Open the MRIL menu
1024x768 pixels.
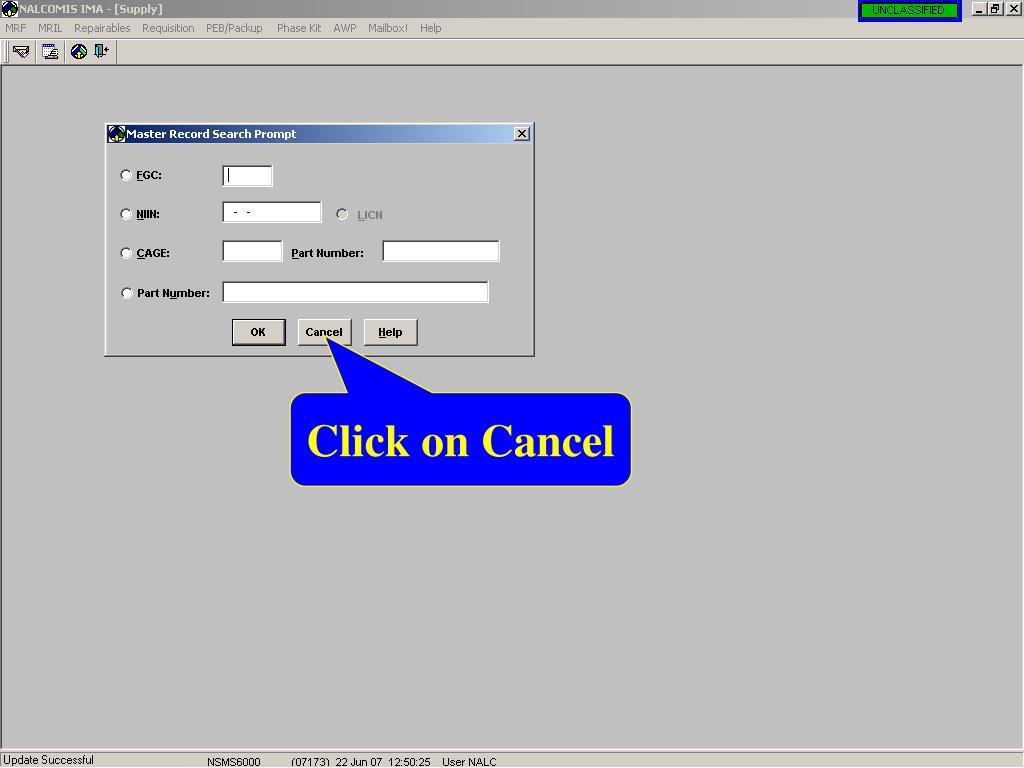pos(50,28)
